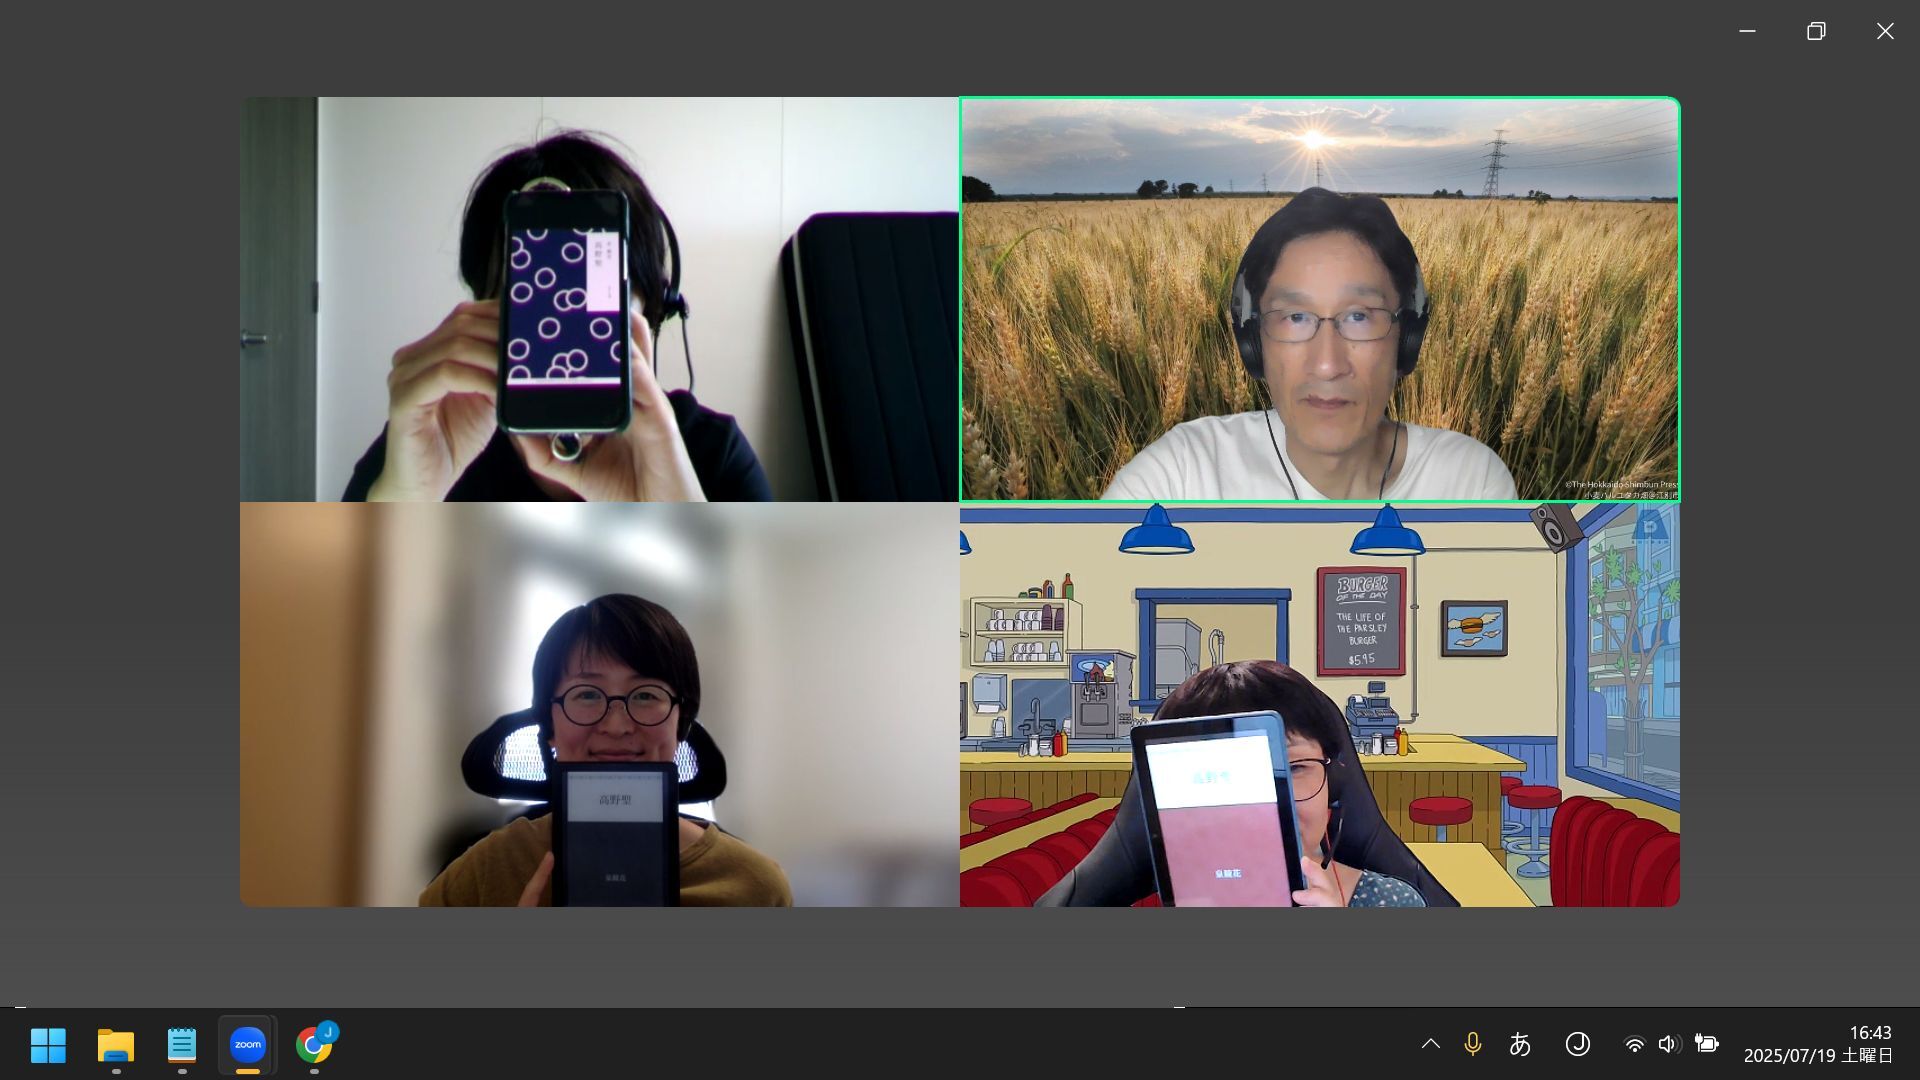Toggle Japanese IME あ input mode

[1520, 1044]
